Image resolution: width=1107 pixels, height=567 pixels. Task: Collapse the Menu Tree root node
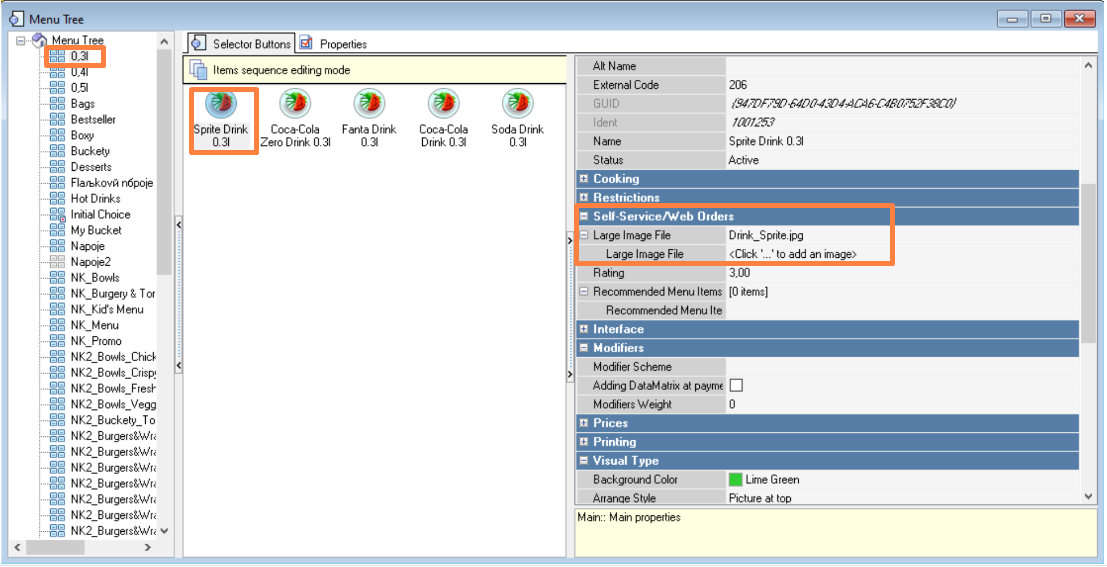(x=20, y=40)
